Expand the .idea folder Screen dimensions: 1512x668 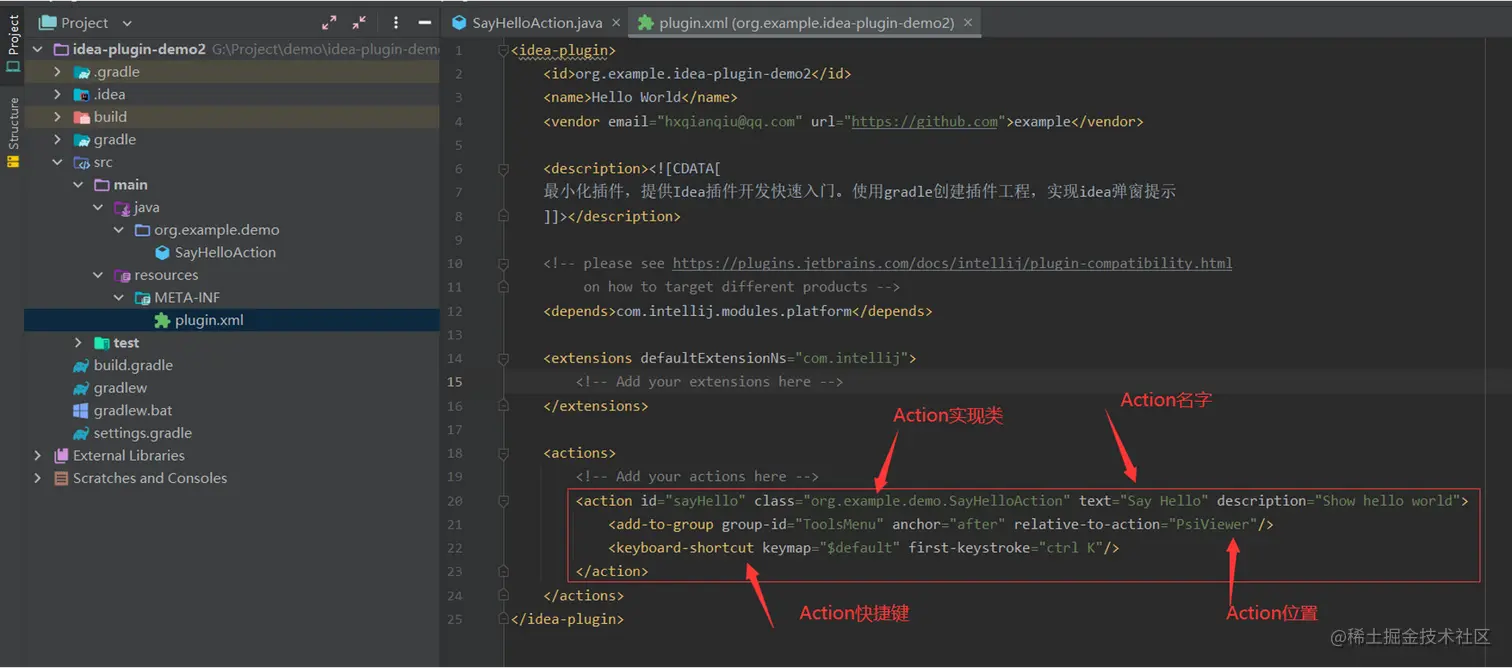pyautogui.click(x=58, y=94)
